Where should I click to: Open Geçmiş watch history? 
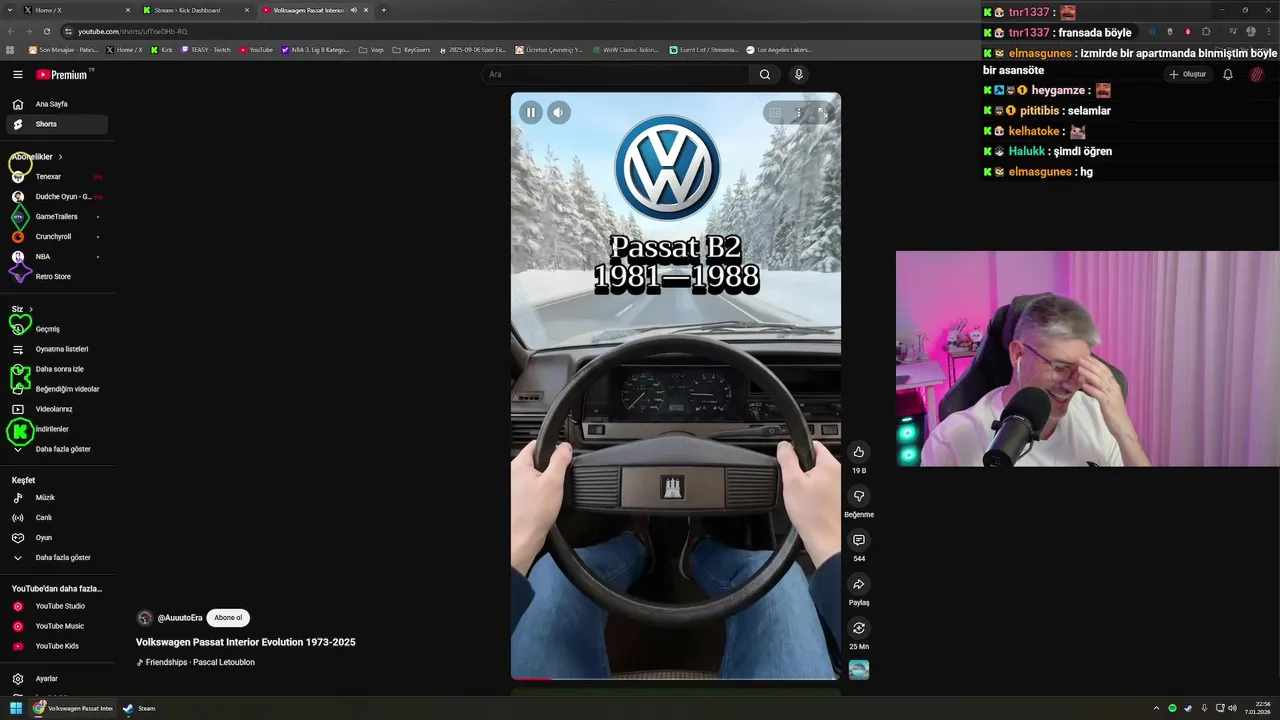[x=56, y=329]
